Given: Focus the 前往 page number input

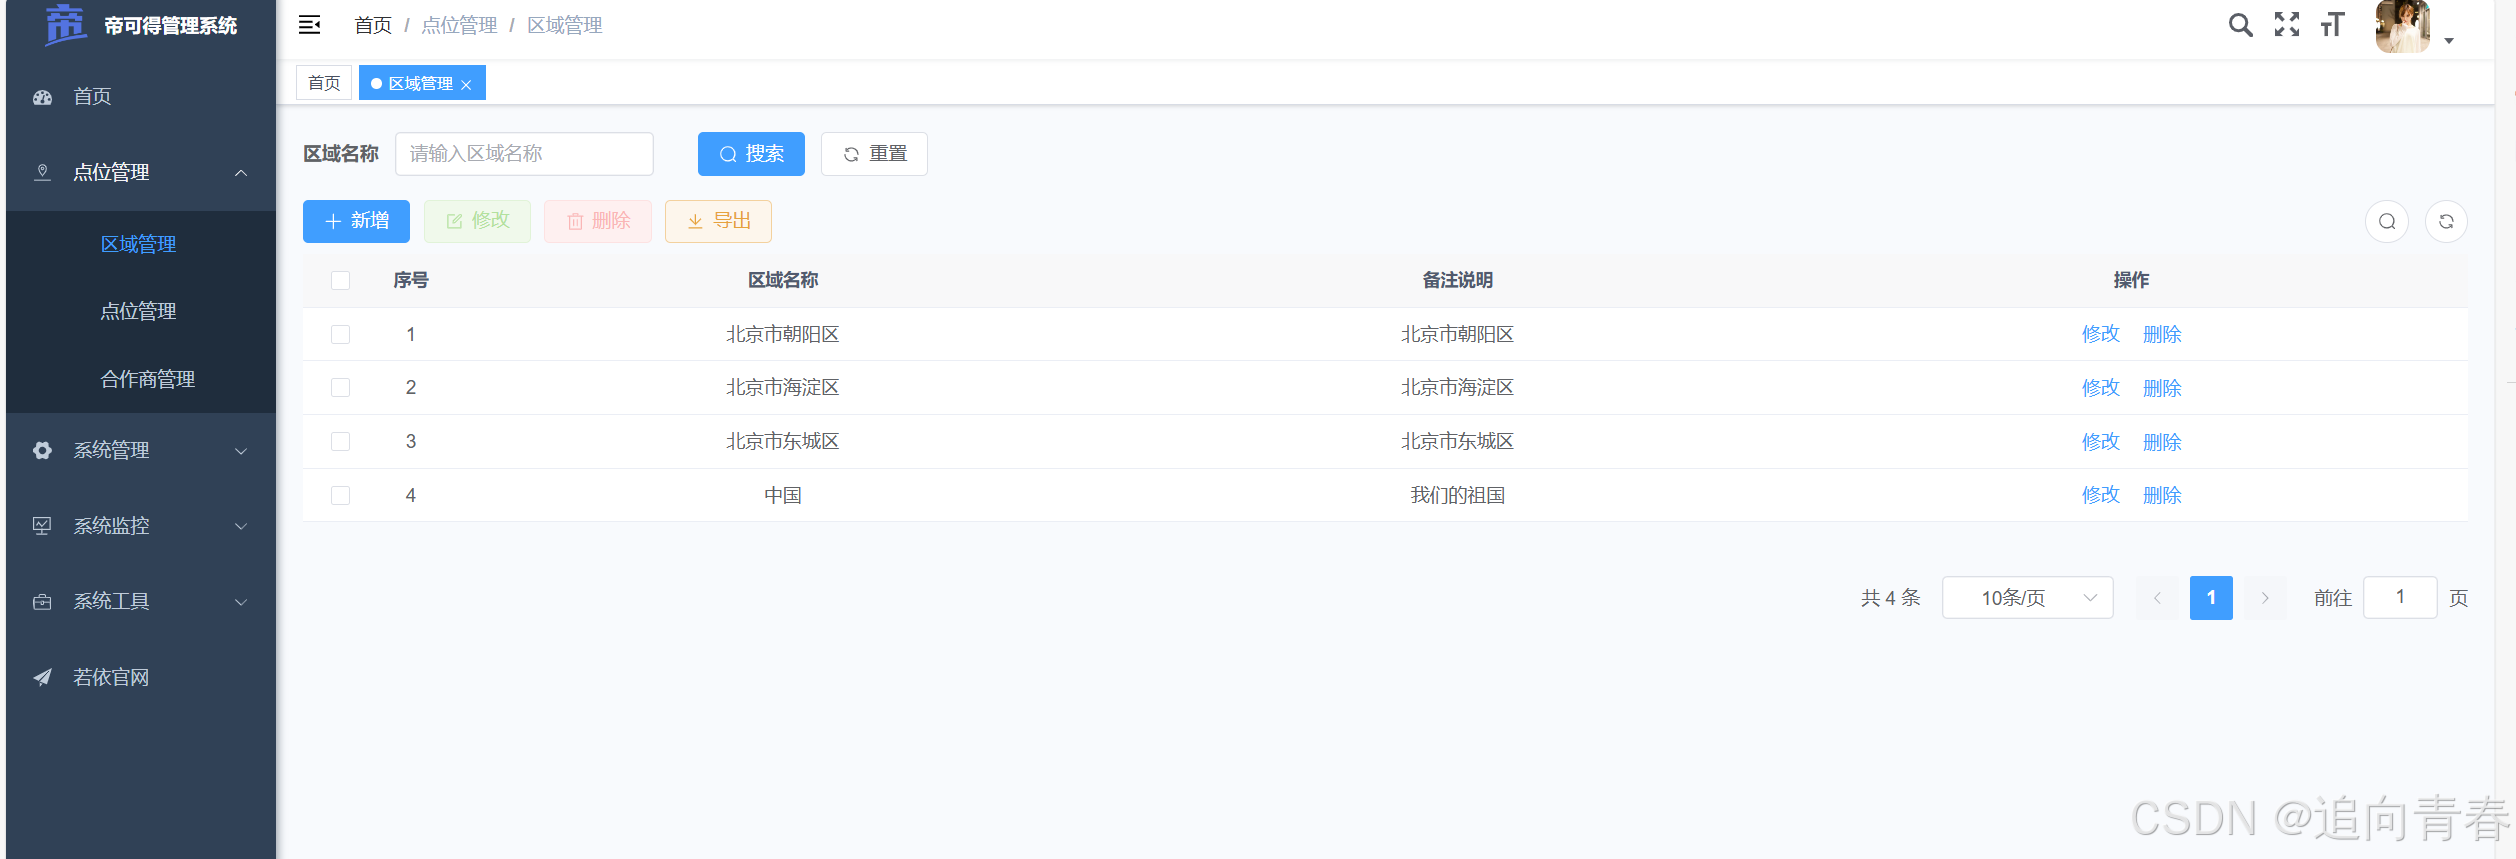Looking at the screenshot, I should 2400,598.
